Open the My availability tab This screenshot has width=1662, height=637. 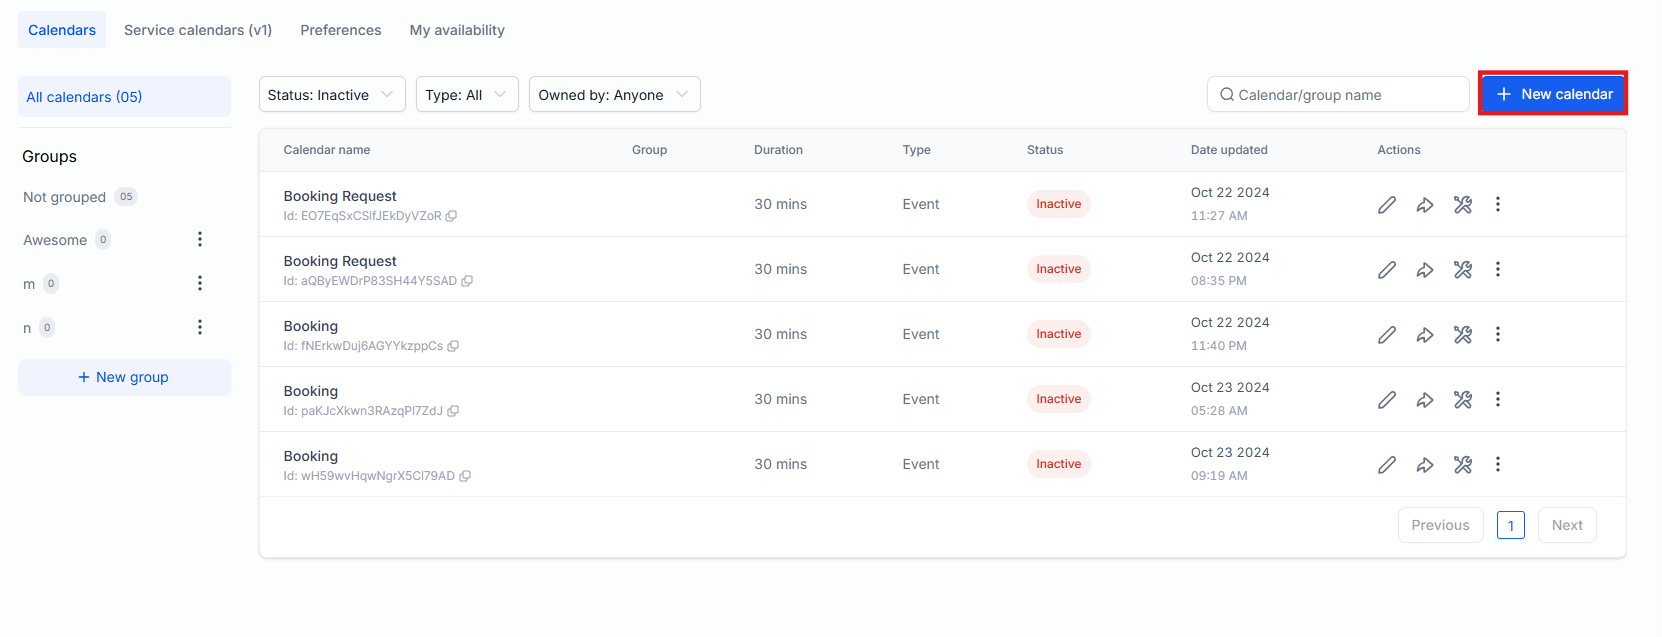click(x=457, y=30)
